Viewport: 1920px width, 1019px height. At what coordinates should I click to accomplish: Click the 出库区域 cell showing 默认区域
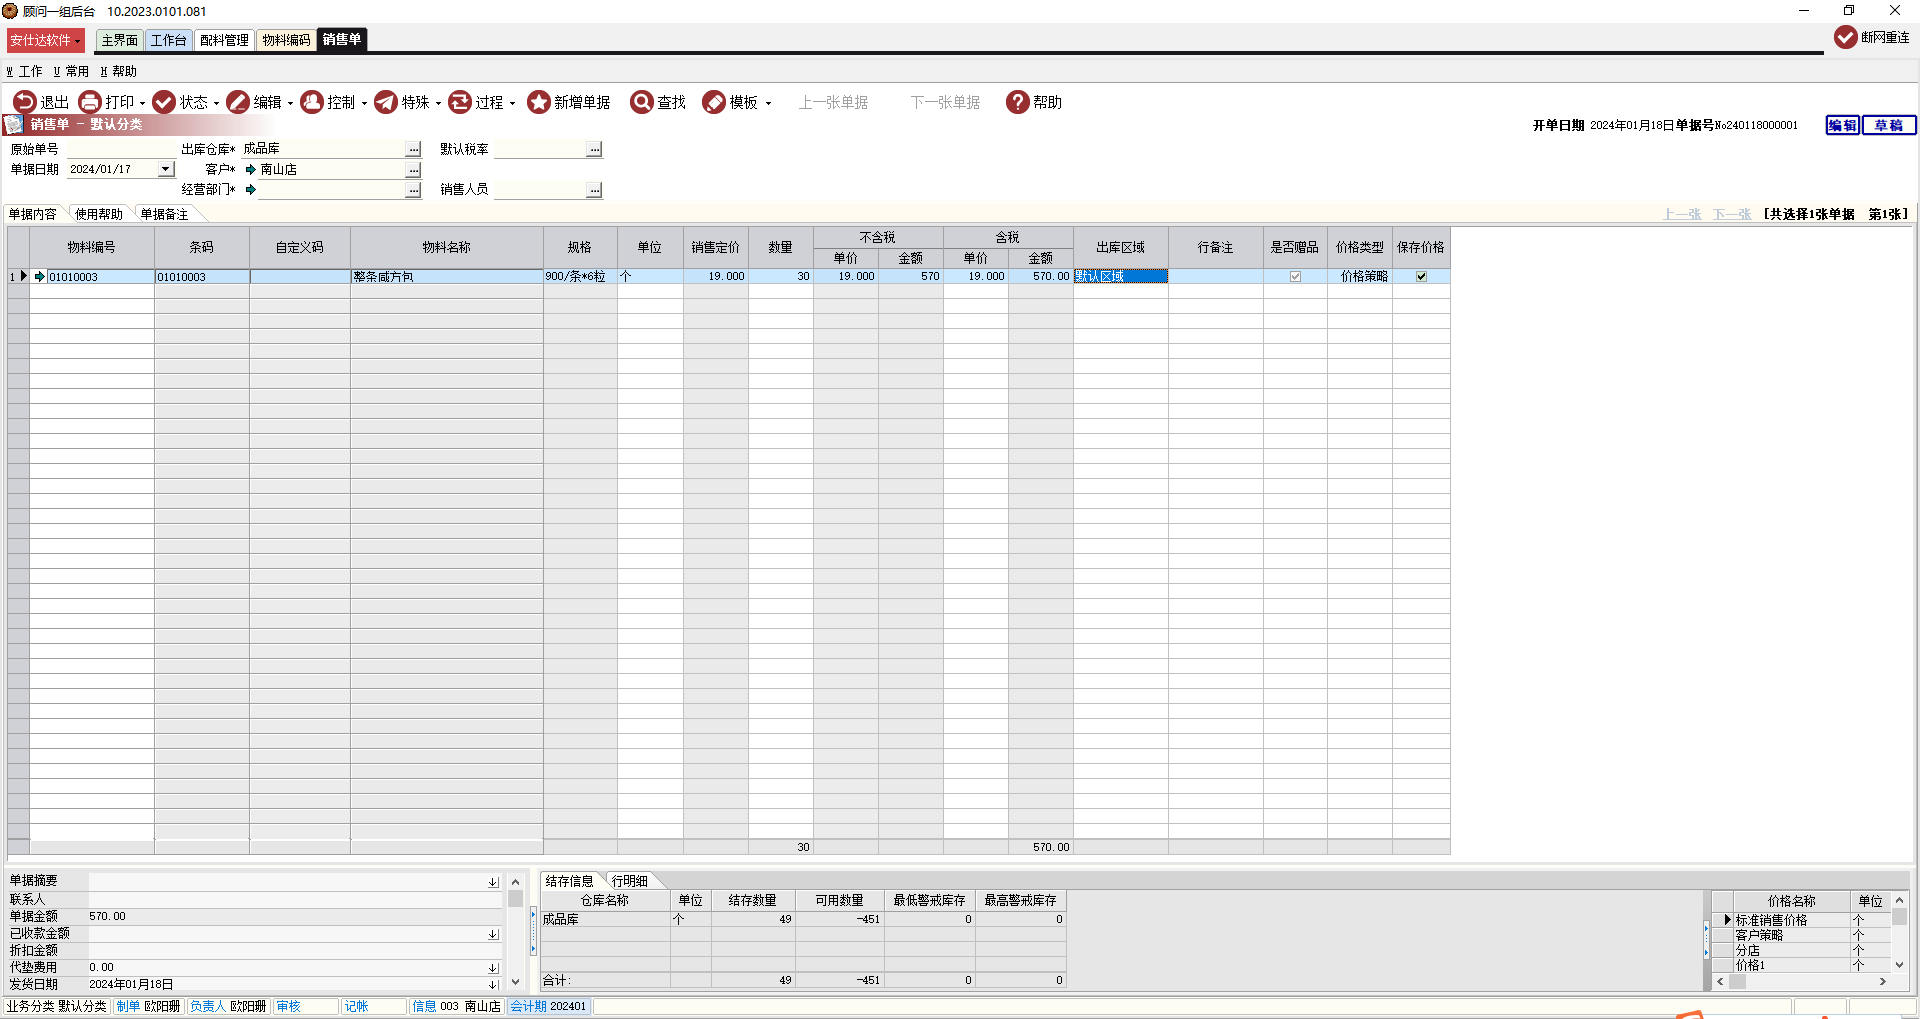click(x=1121, y=277)
